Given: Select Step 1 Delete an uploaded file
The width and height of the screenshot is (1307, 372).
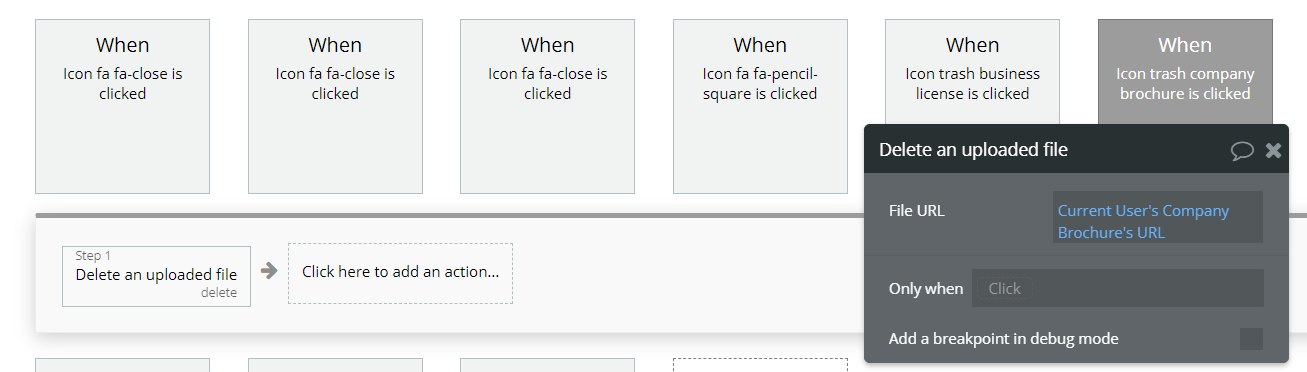Looking at the screenshot, I should [x=156, y=276].
